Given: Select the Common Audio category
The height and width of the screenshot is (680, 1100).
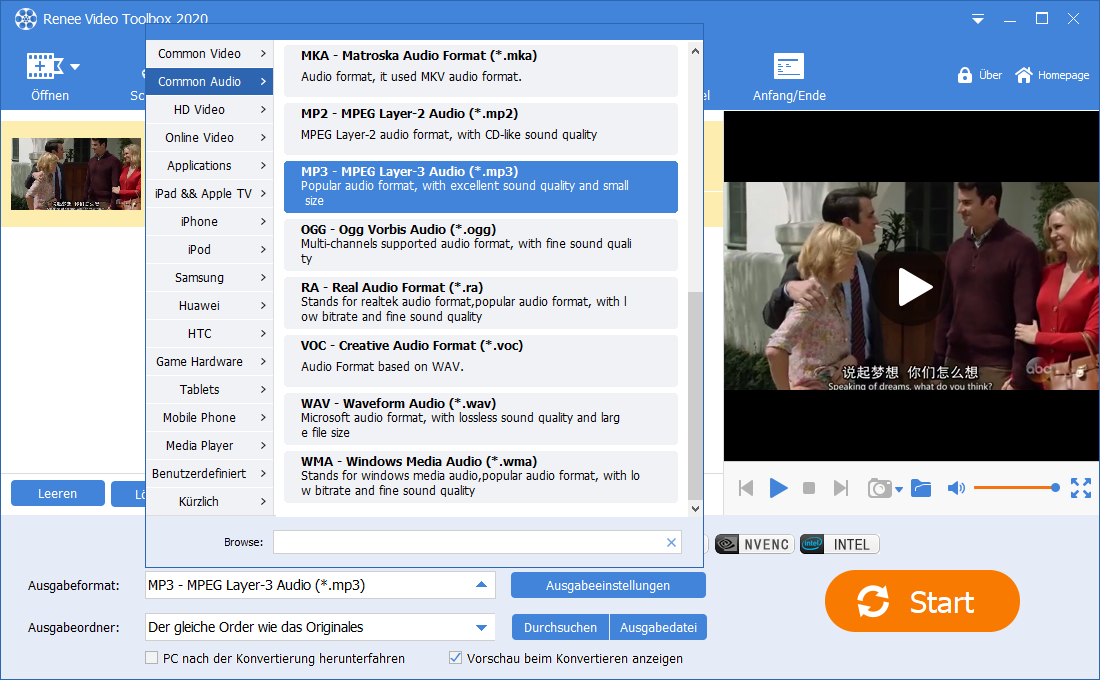Looking at the screenshot, I should pyautogui.click(x=209, y=81).
